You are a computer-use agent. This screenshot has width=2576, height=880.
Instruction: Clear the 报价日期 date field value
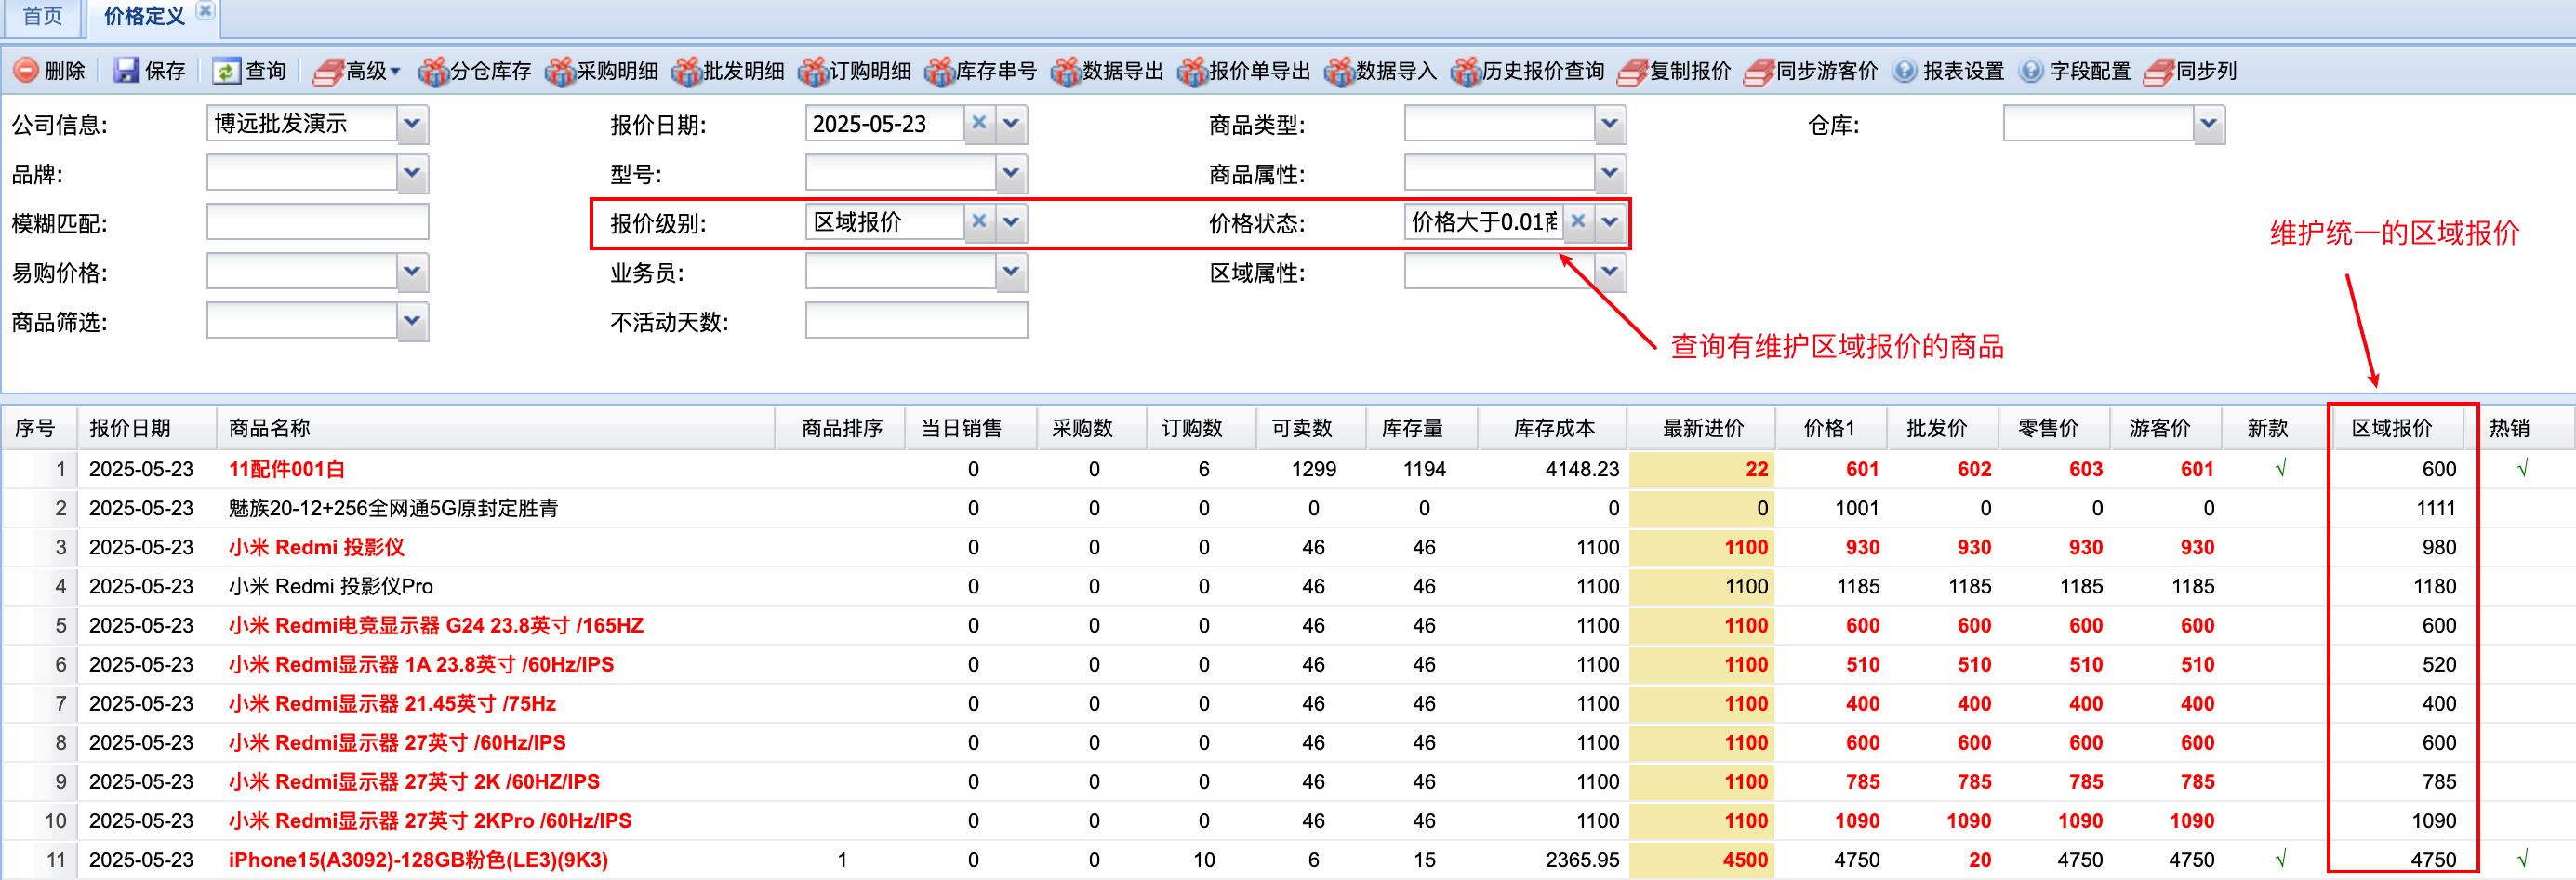click(979, 123)
